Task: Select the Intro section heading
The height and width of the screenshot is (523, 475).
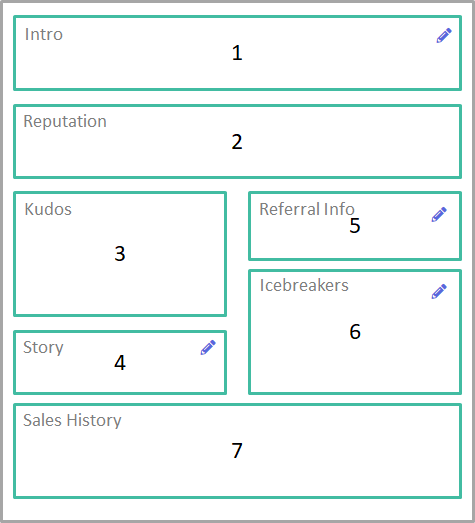Action: click(44, 34)
